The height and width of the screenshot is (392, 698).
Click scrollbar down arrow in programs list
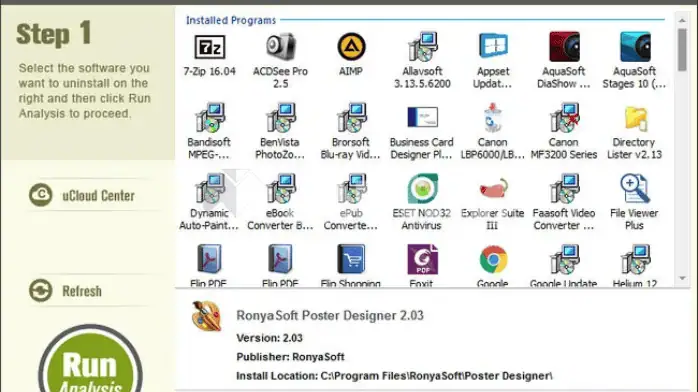(682, 278)
